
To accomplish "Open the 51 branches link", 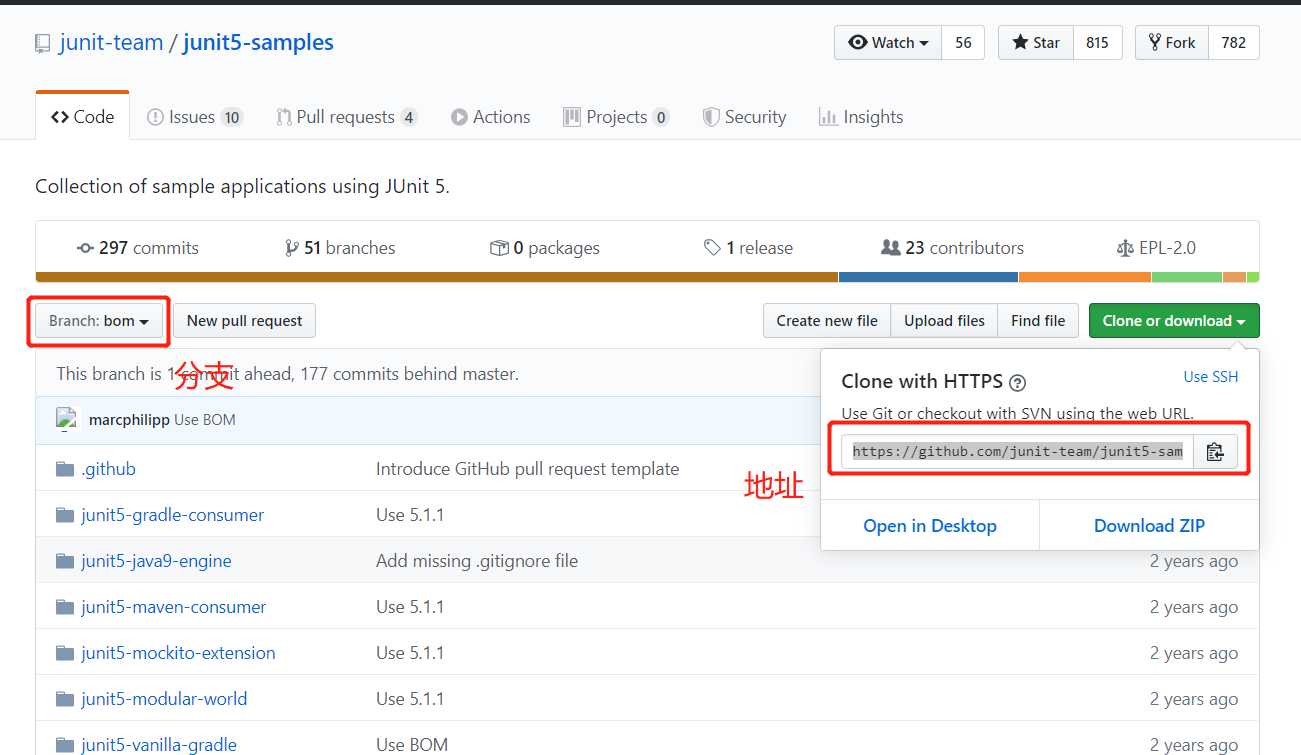I will coord(340,248).
